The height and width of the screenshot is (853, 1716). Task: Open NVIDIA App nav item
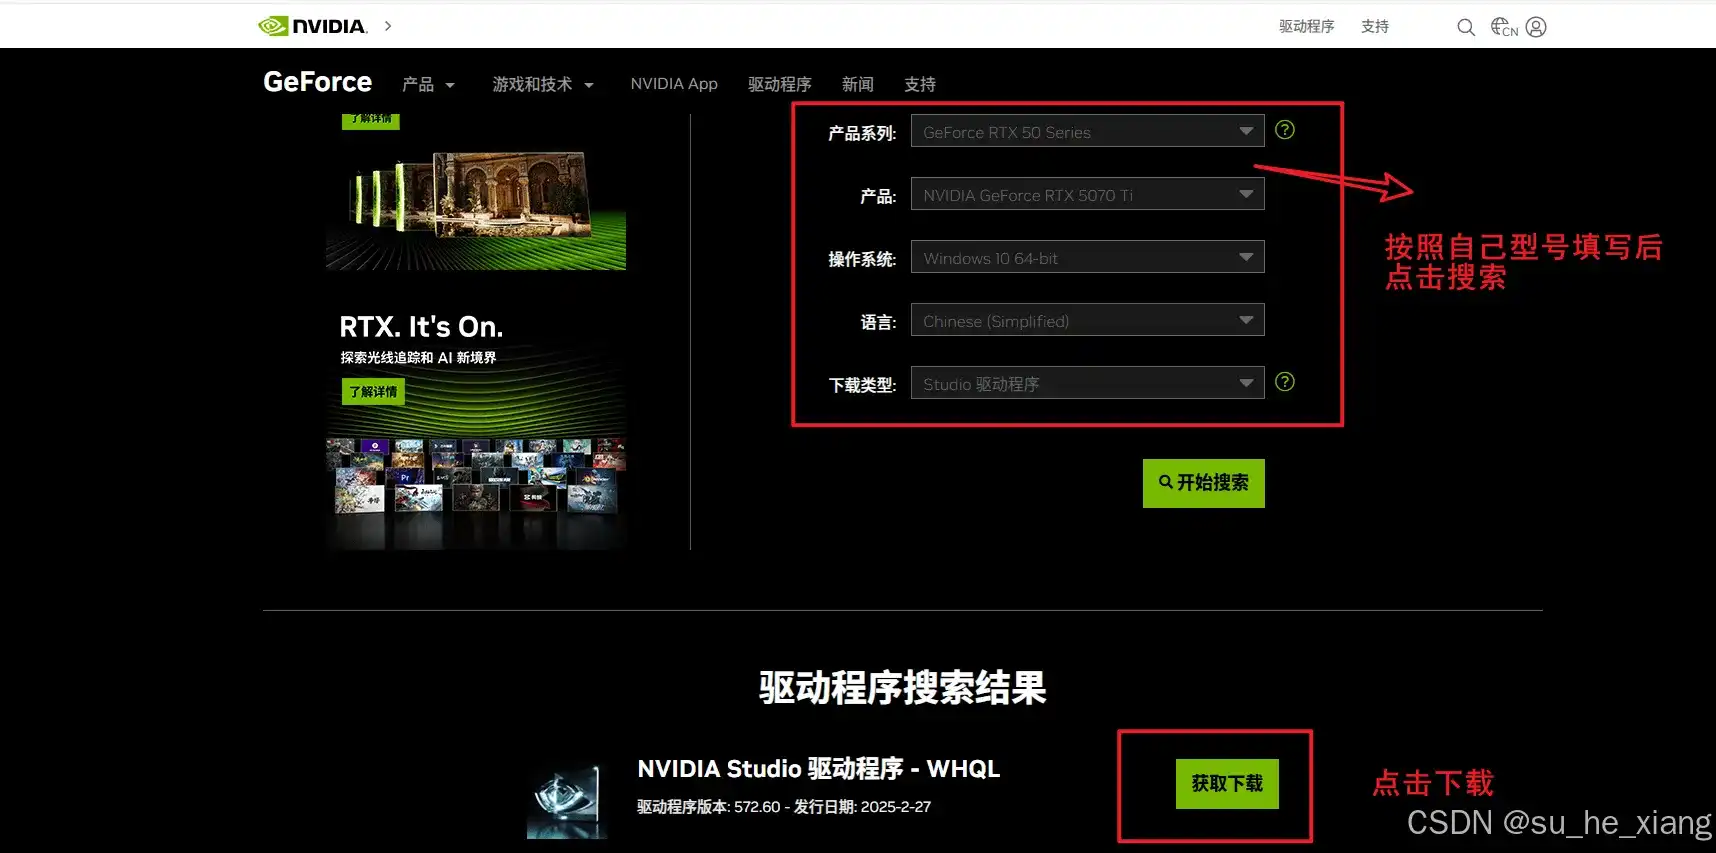tap(674, 84)
